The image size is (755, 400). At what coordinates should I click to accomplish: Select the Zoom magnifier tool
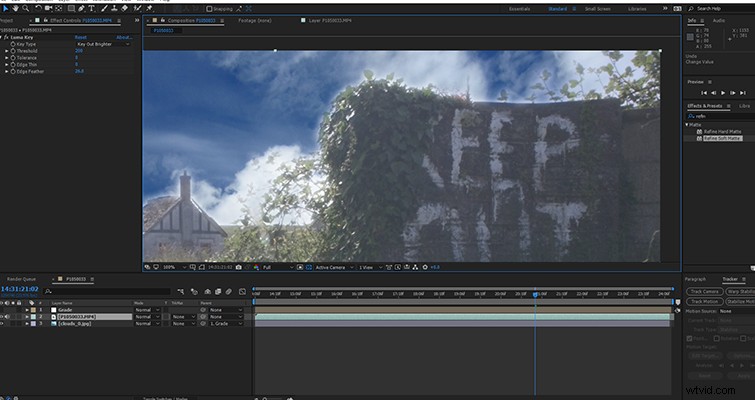[25, 9]
